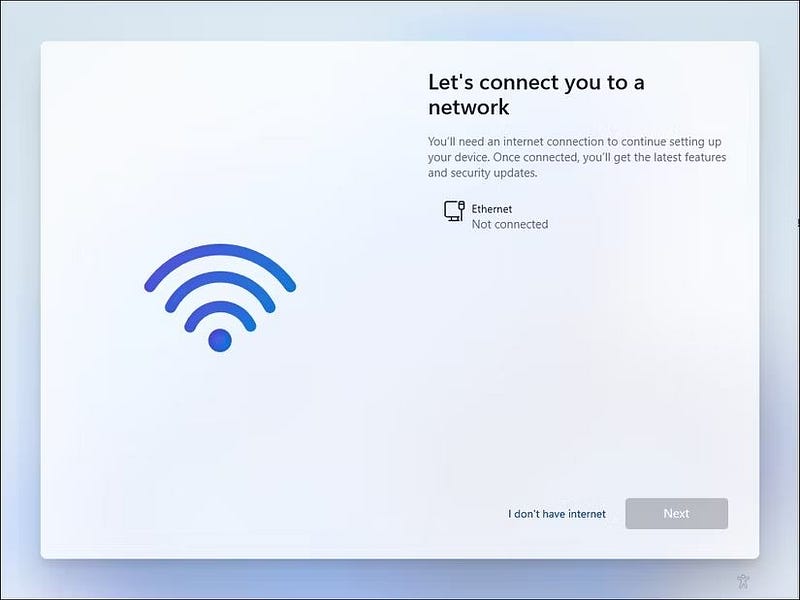Click the large Wi-Fi signal illustration
Screen dimensions: 800x600
pos(220,298)
